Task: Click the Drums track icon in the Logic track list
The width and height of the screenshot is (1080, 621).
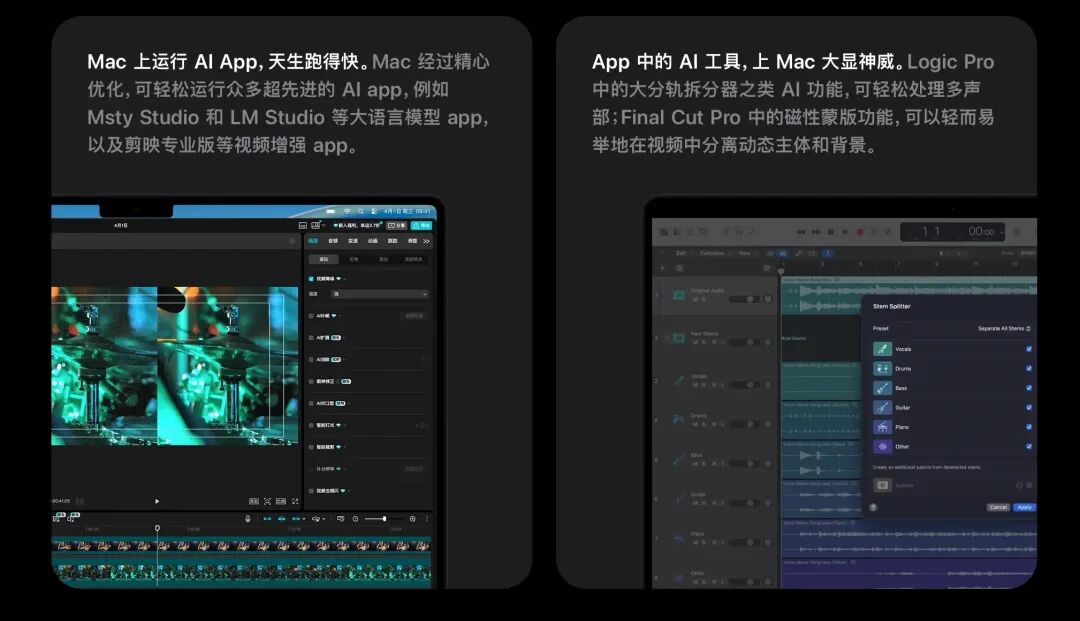Action: [678, 419]
